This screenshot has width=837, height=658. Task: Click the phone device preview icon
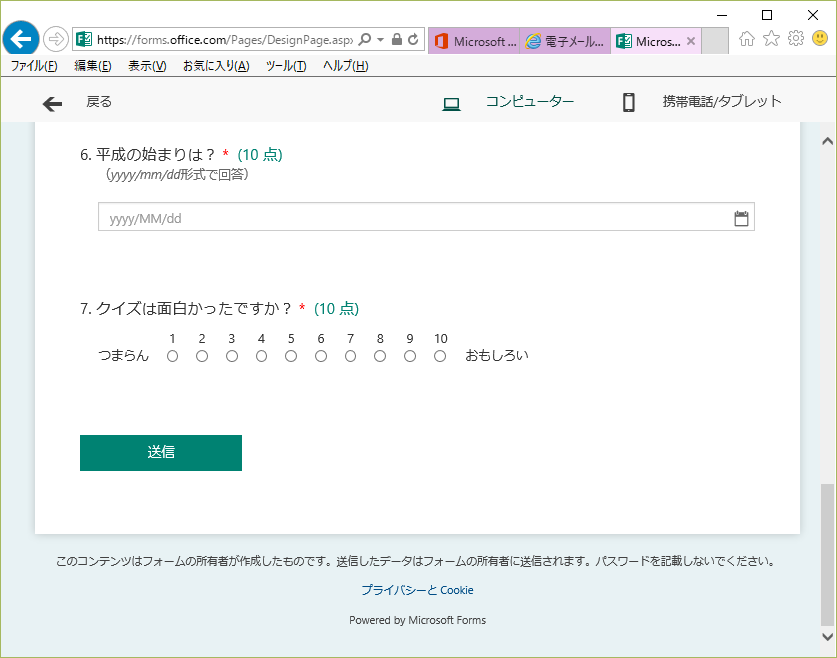tap(629, 102)
